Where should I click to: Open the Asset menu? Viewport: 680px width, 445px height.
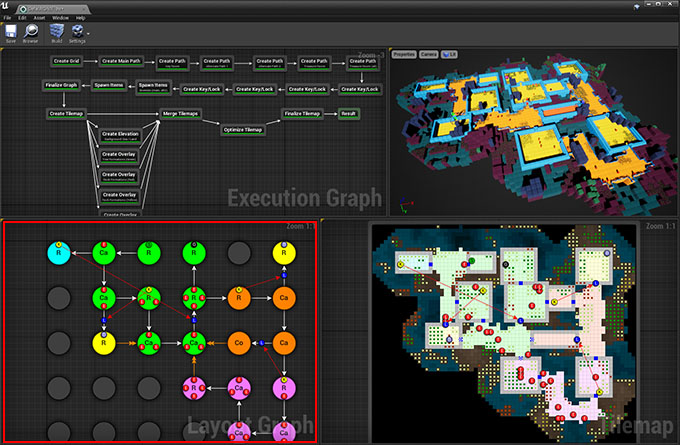pyautogui.click(x=39, y=18)
